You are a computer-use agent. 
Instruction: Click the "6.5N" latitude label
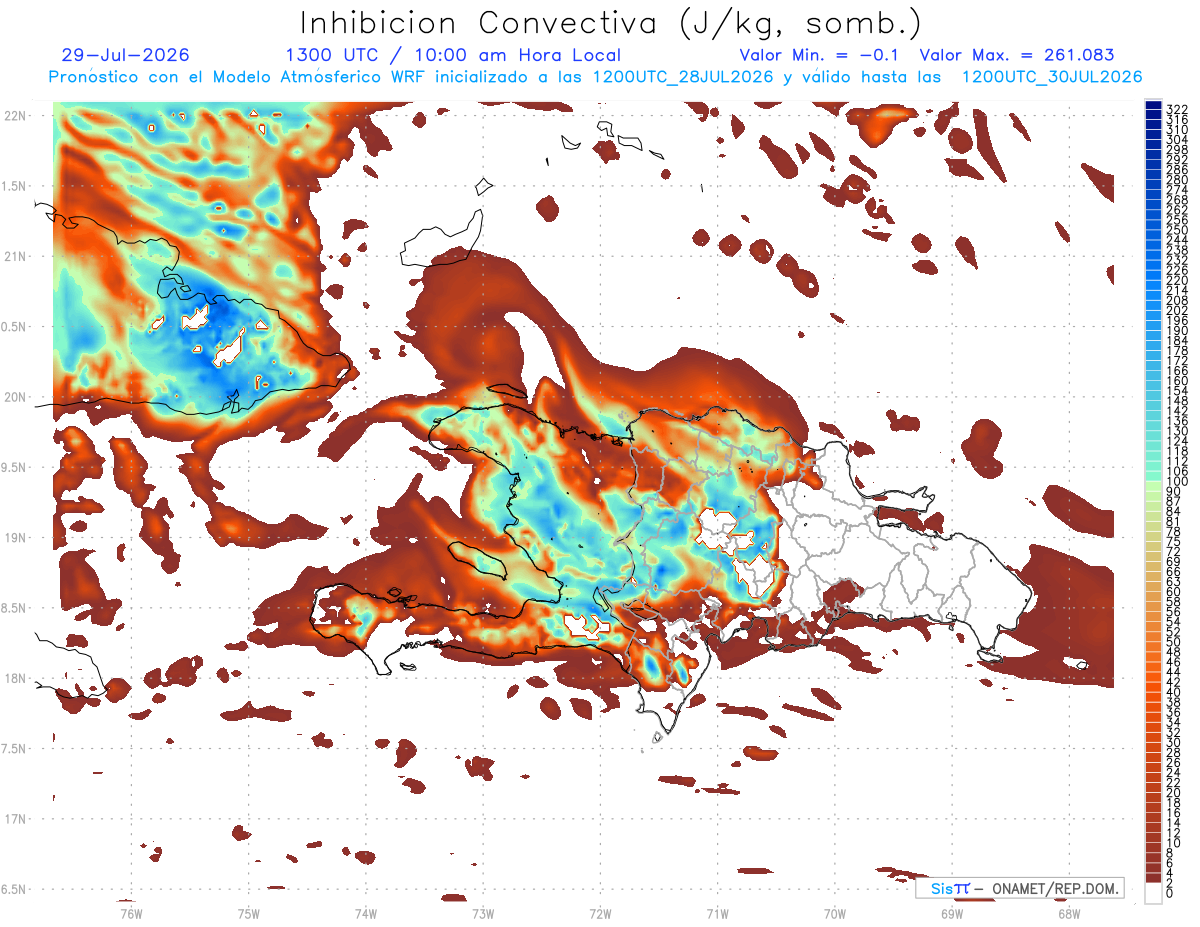(15, 889)
